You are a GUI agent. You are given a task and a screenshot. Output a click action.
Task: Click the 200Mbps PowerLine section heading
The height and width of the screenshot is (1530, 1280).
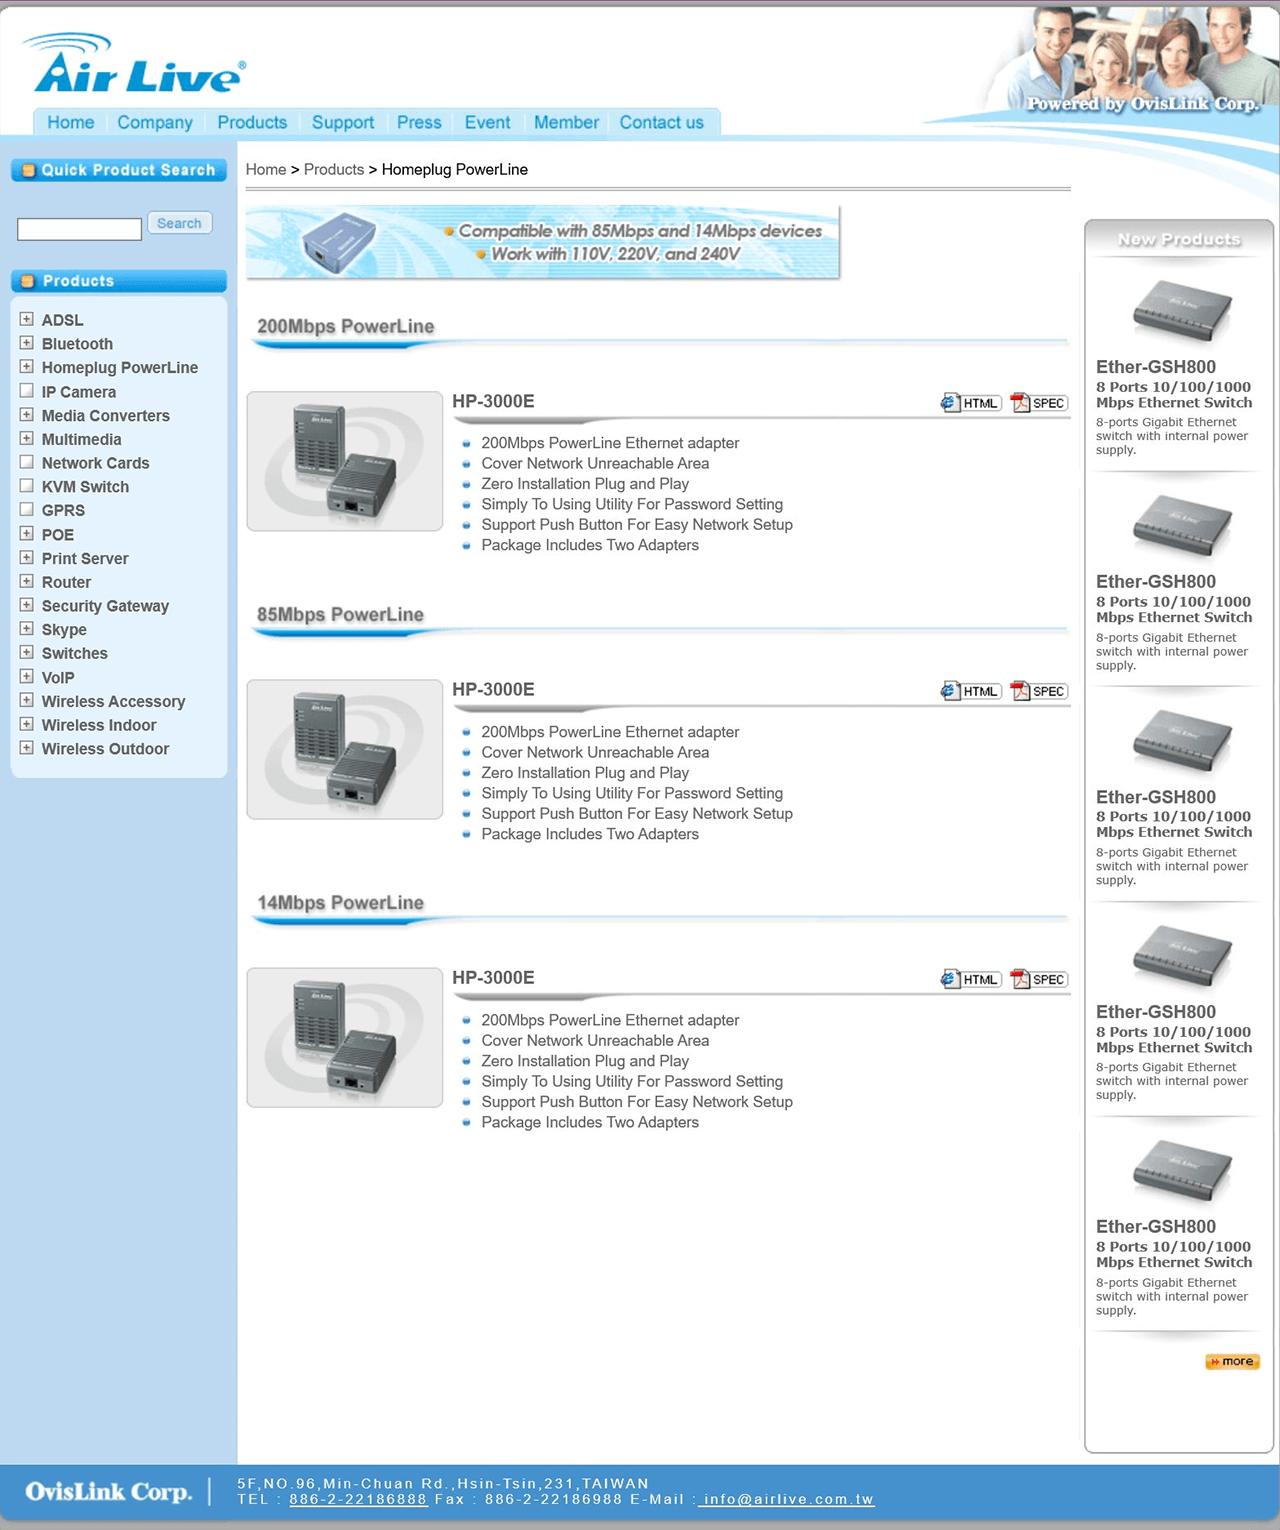click(346, 326)
